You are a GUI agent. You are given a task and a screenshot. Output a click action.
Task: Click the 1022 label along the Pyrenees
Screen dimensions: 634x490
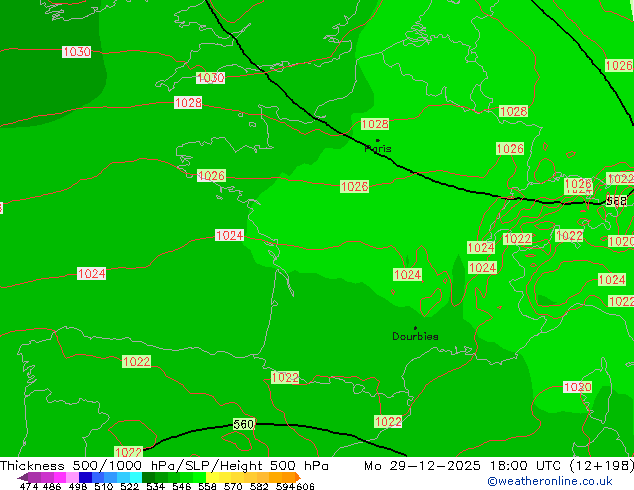[285, 378]
